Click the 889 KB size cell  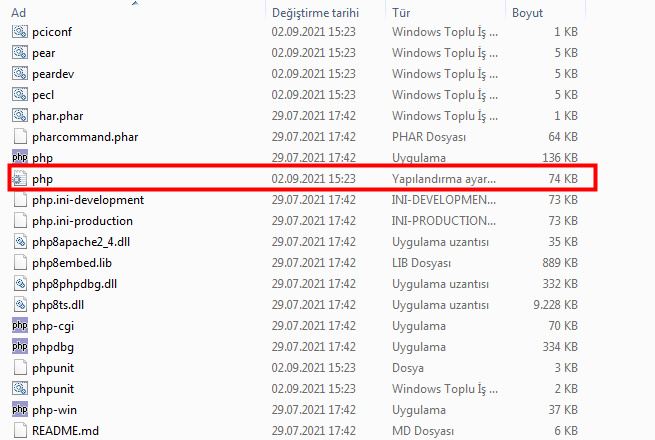pos(560,263)
